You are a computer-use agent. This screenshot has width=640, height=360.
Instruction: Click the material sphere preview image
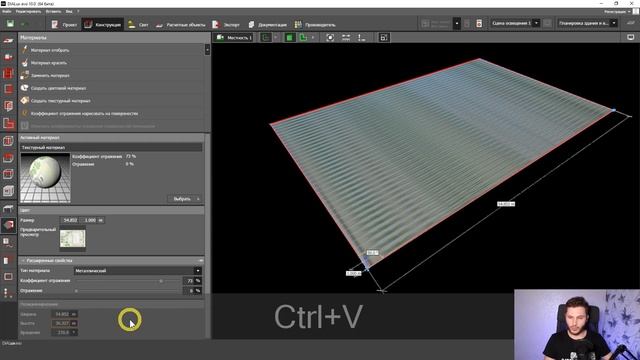[x=45, y=178]
